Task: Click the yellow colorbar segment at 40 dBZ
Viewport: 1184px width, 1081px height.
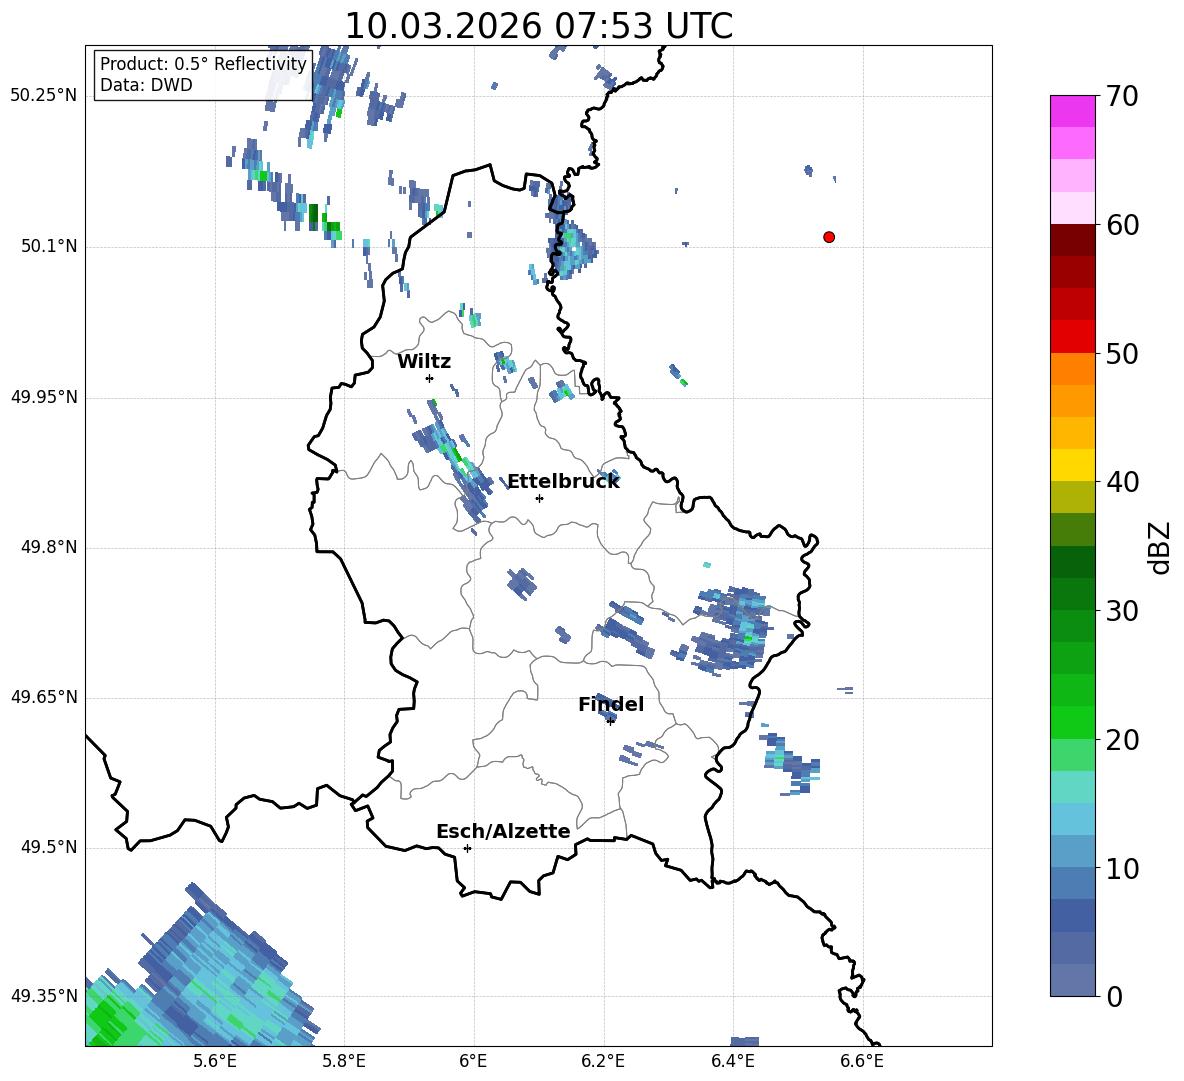Action: point(1072,465)
